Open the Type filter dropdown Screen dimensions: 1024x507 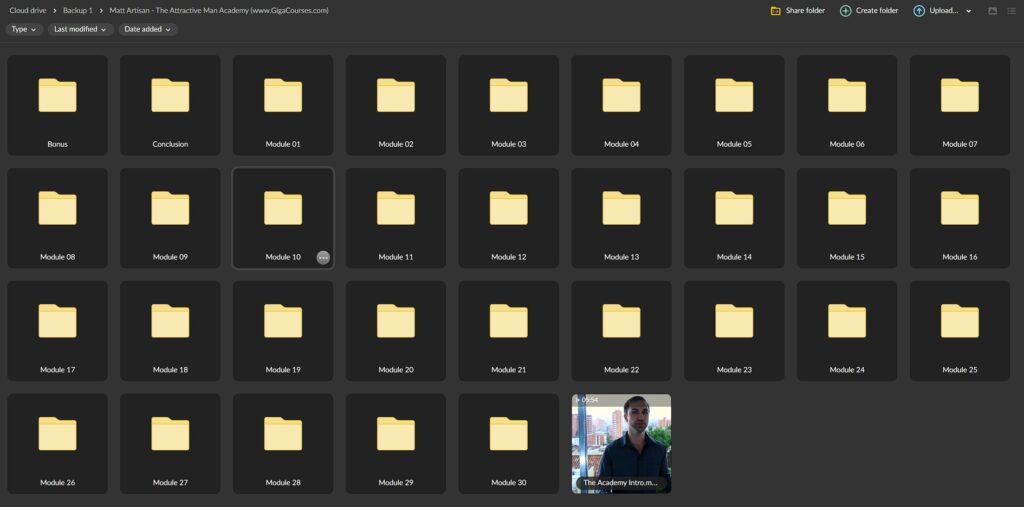24,29
